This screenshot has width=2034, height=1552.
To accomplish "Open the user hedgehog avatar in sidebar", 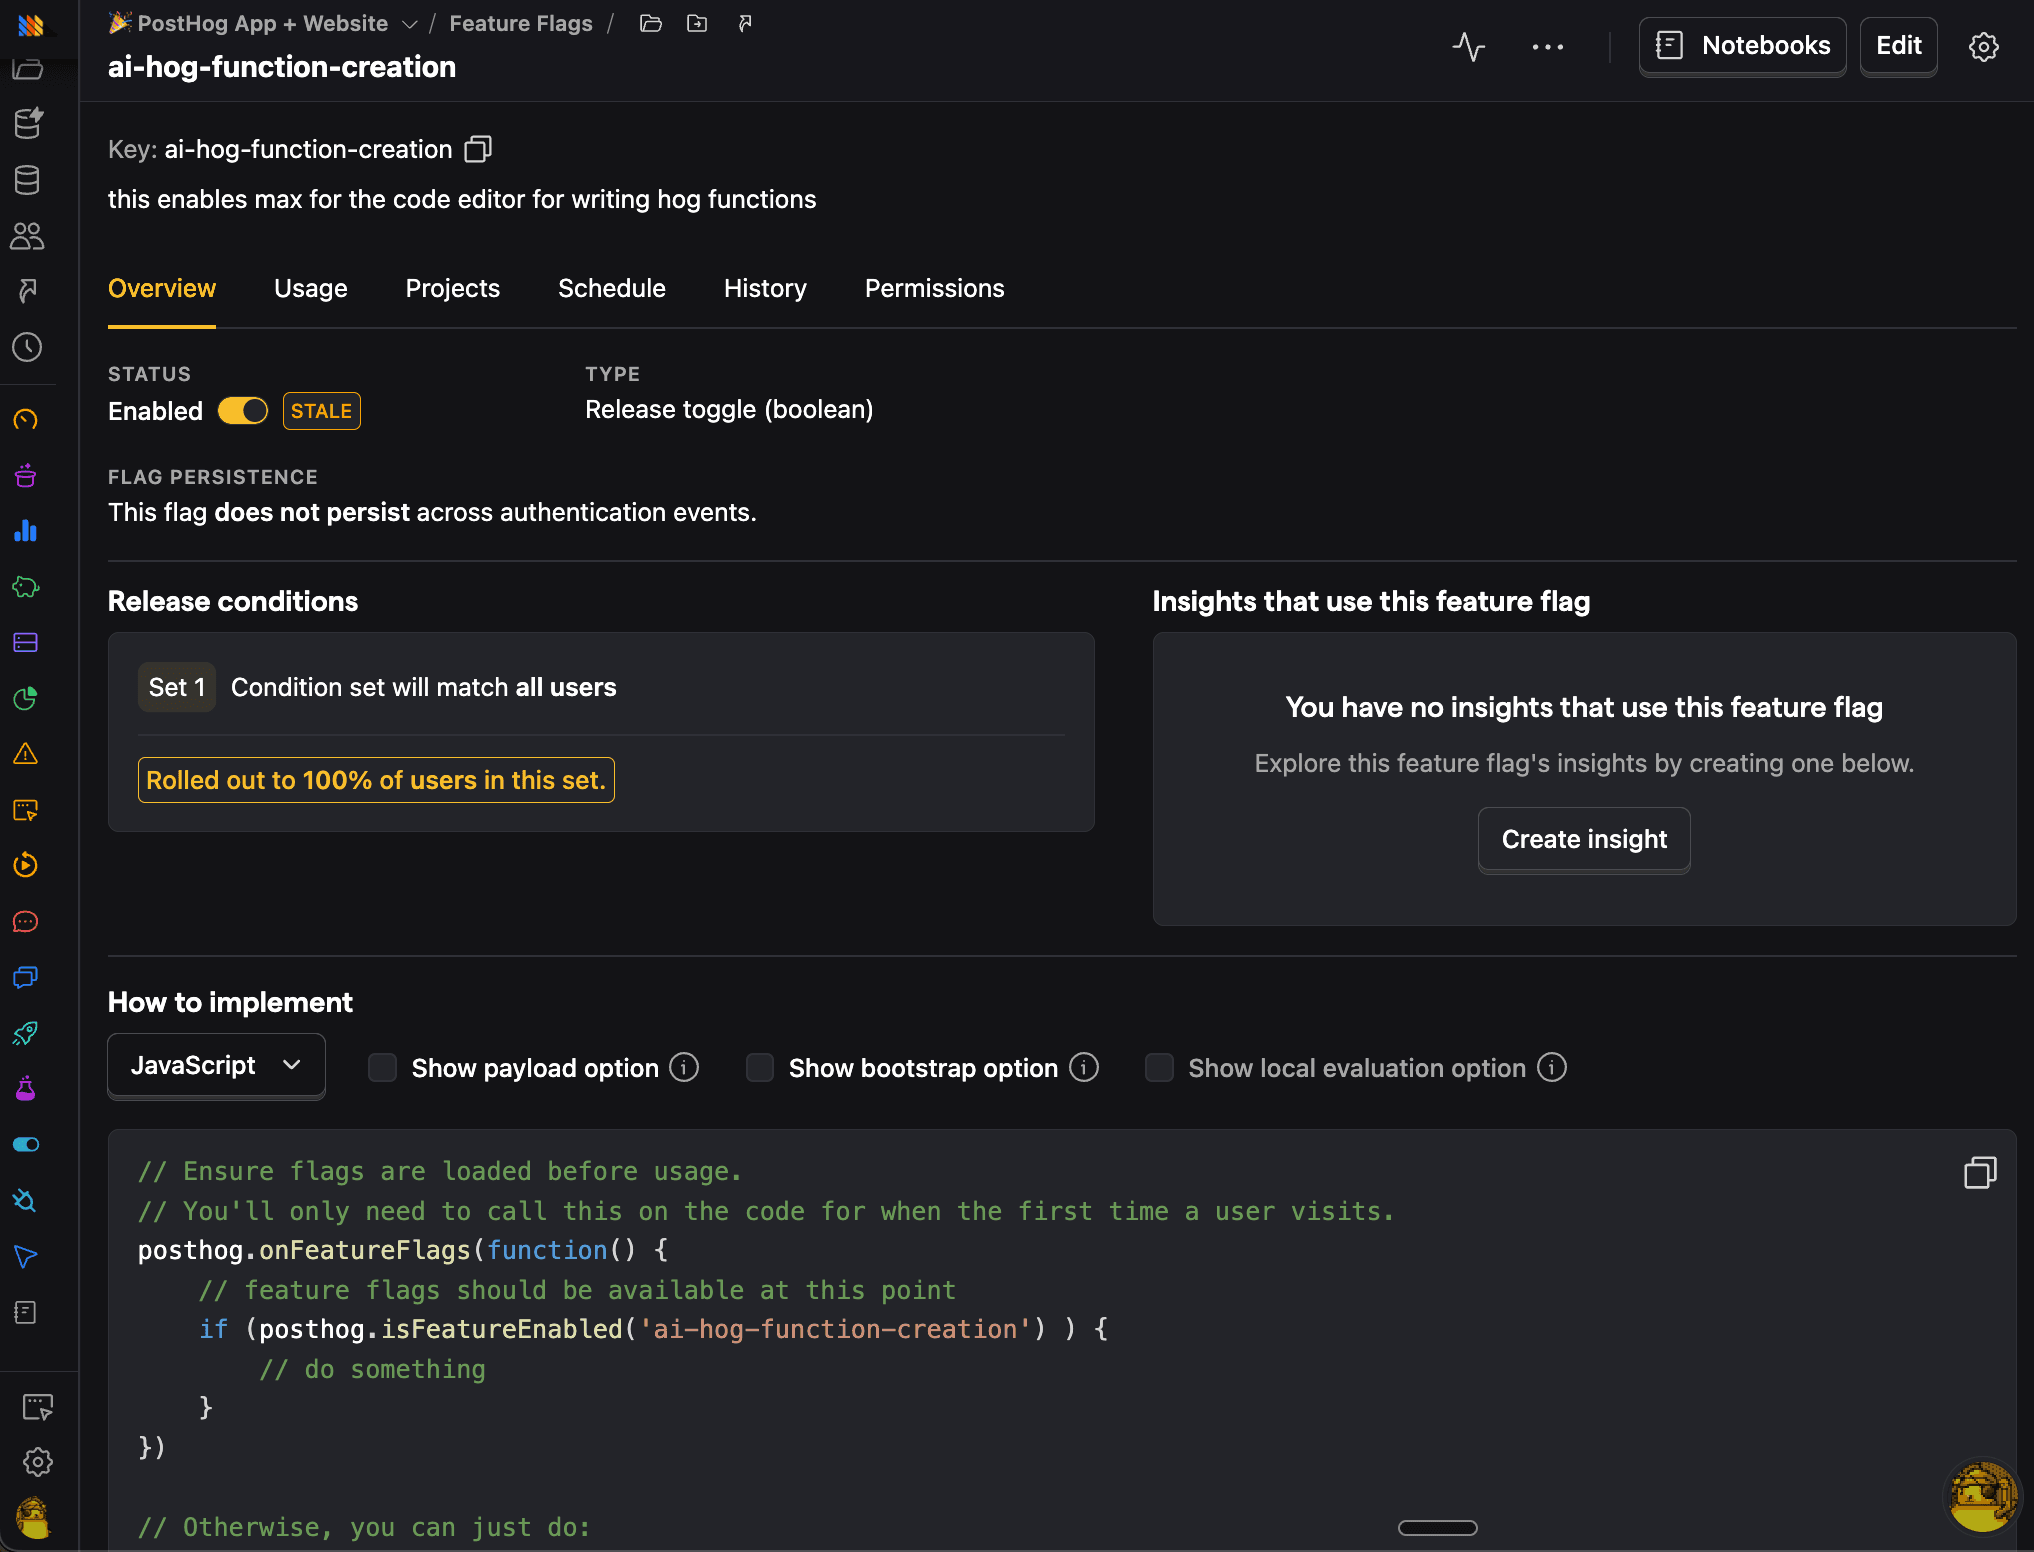I will pos(33,1518).
